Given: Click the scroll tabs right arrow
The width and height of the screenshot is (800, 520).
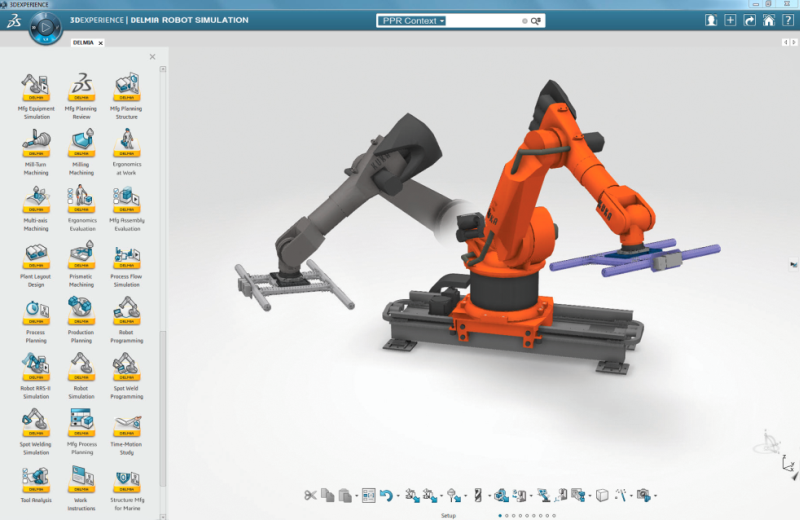Looking at the screenshot, I should coord(794,42).
